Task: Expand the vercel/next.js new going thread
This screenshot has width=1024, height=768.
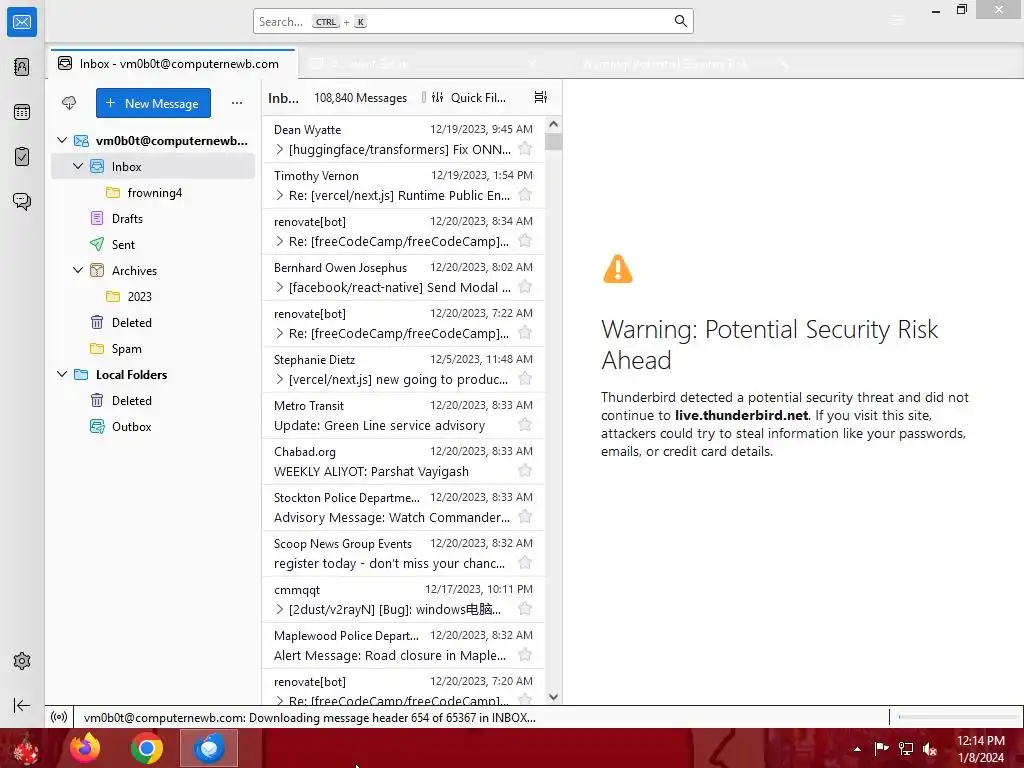Action: tap(280, 379)
